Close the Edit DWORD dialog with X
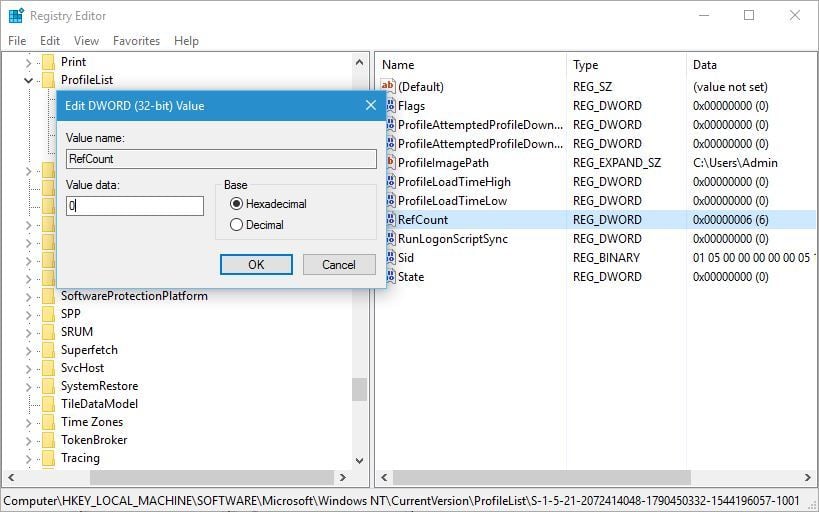 click(x=371, y=106)
